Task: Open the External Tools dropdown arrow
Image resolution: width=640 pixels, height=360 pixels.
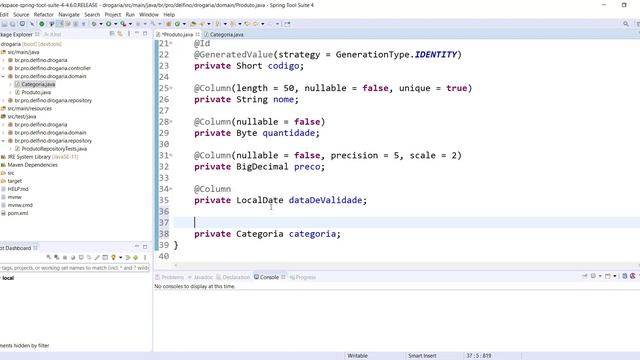Action: [130, 24]
